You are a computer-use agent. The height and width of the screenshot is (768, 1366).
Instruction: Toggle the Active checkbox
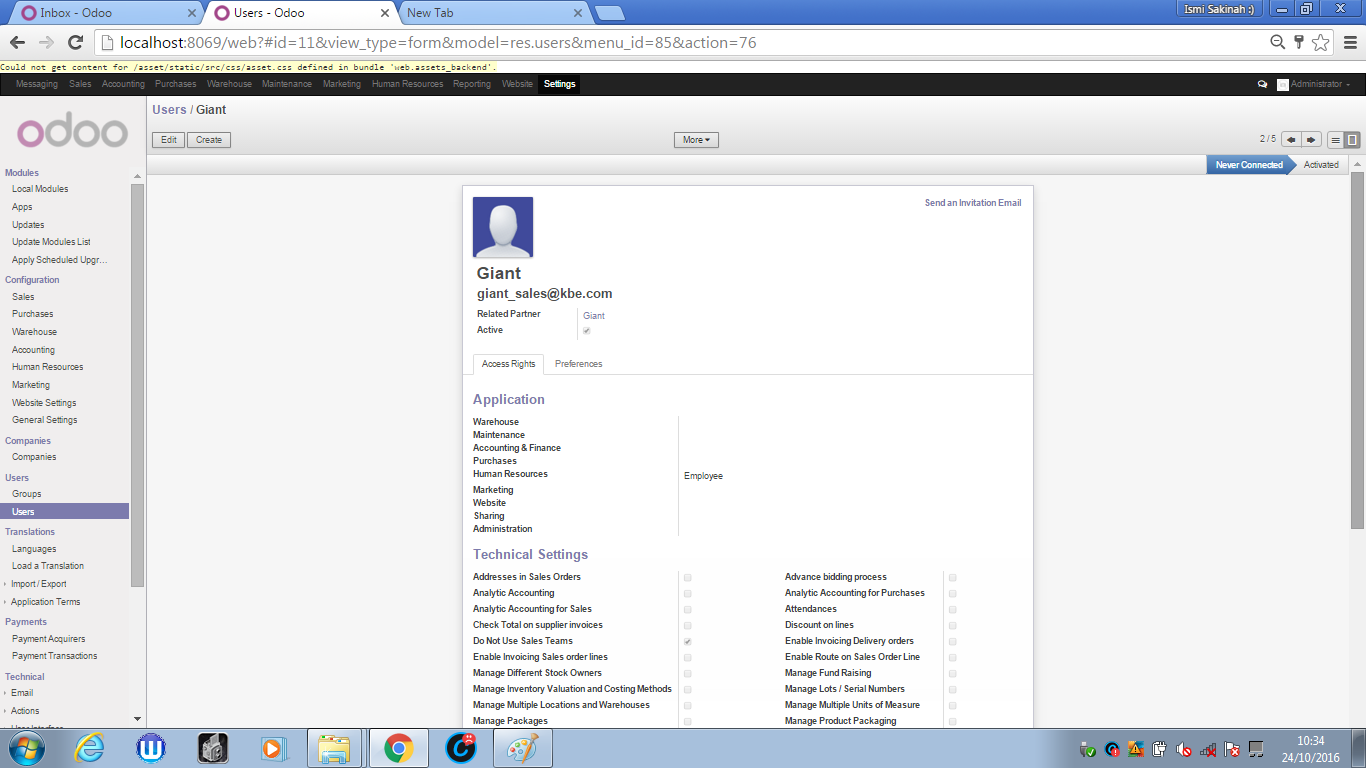pos(587,331)
